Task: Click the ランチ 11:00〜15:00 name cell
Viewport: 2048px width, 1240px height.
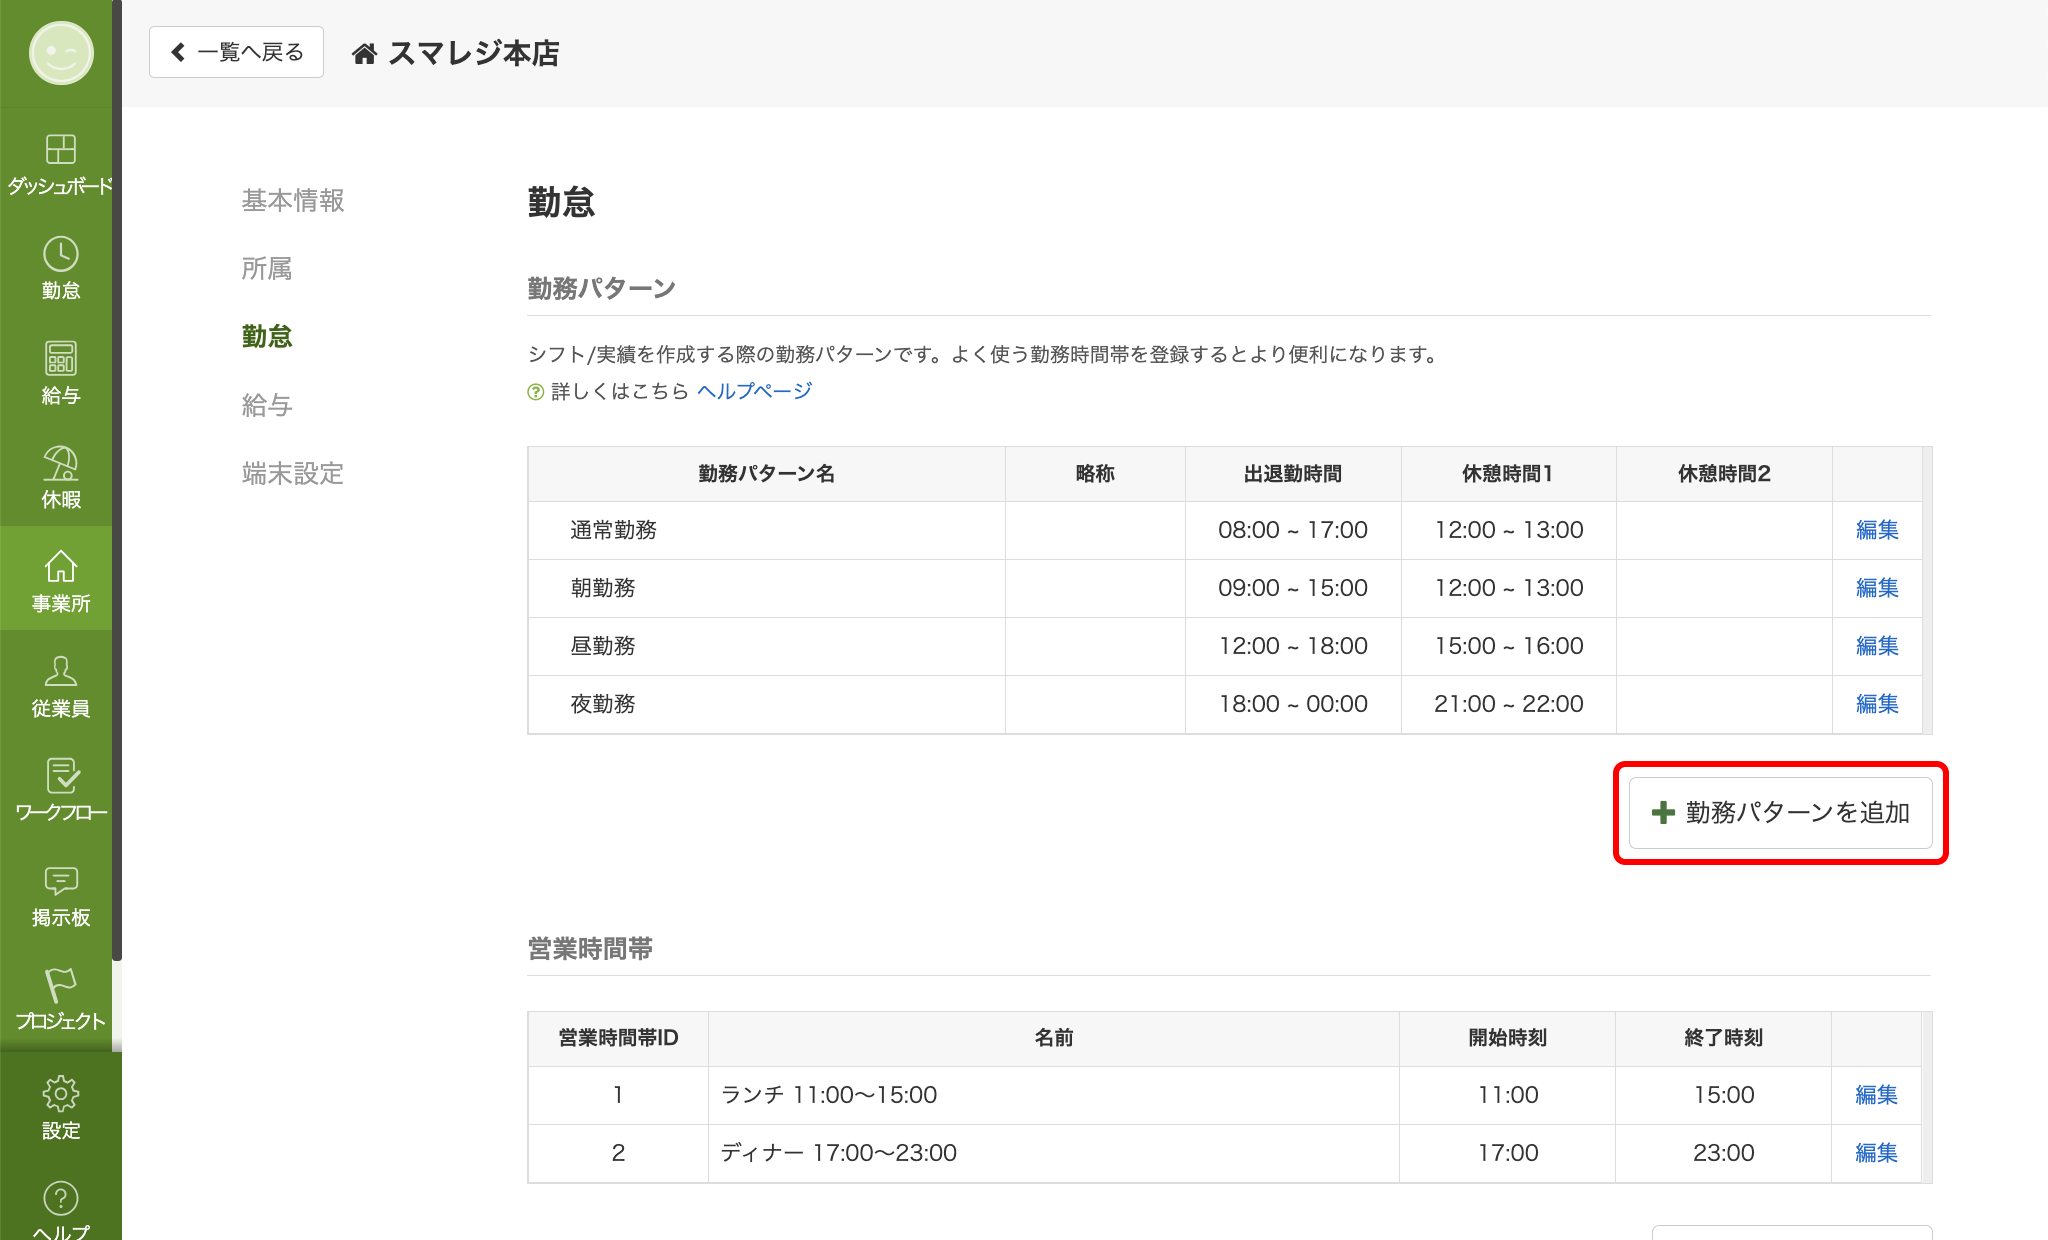Action: pyautogui.click(x=1054, y=1095)
